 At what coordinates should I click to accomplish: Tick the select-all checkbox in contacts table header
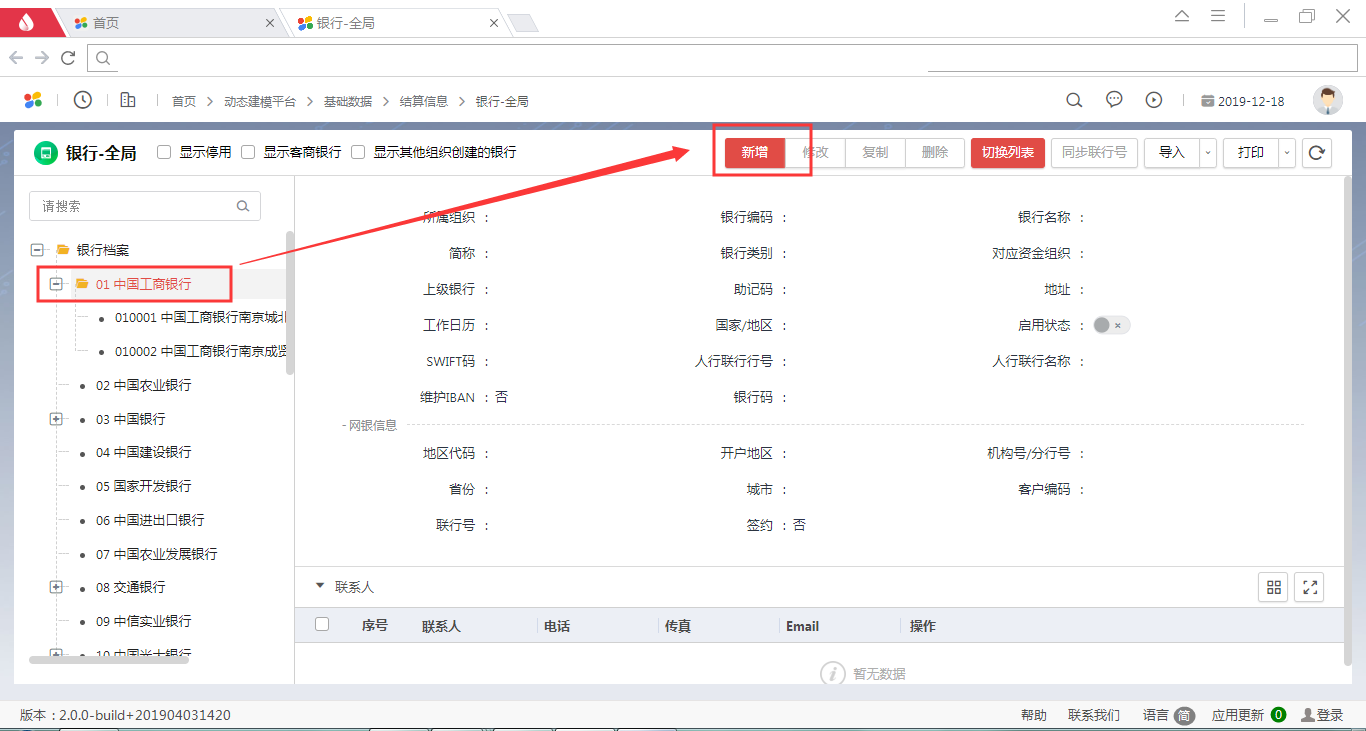tap(322, 625)
